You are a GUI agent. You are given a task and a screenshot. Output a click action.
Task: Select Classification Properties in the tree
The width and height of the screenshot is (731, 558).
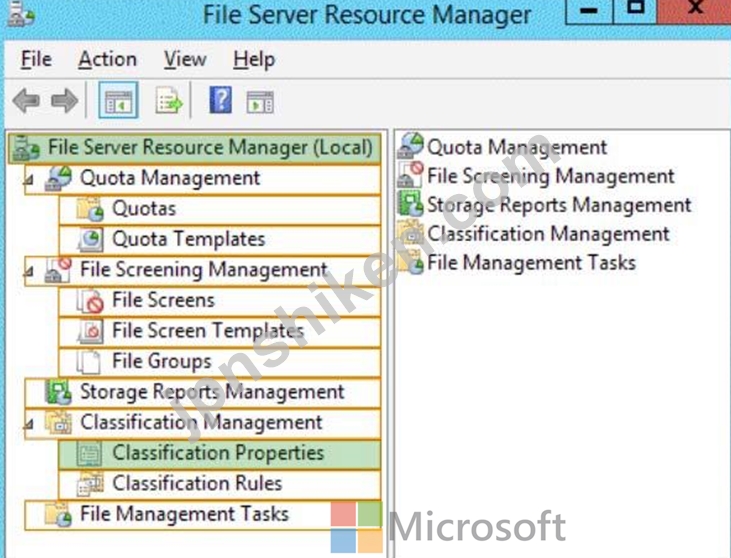tap(220, 454)
